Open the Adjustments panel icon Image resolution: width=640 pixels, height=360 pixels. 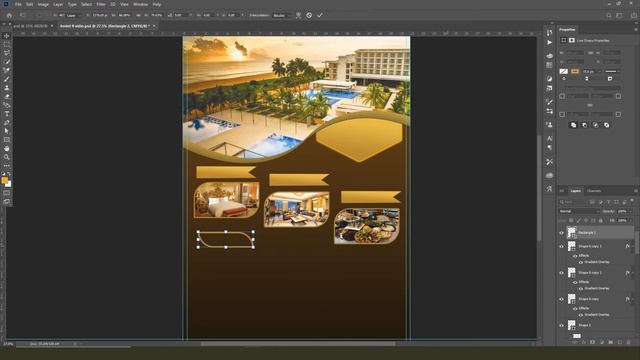[x=549, y=78]
